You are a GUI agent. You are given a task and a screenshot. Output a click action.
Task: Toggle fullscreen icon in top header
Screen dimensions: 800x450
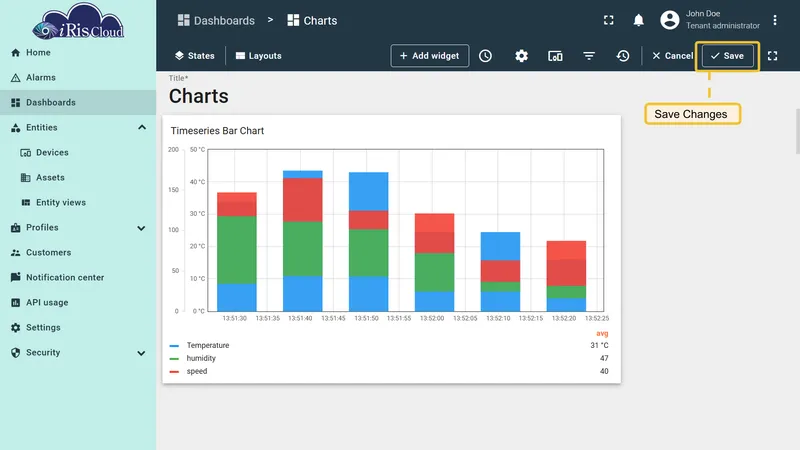pos(608,20)
